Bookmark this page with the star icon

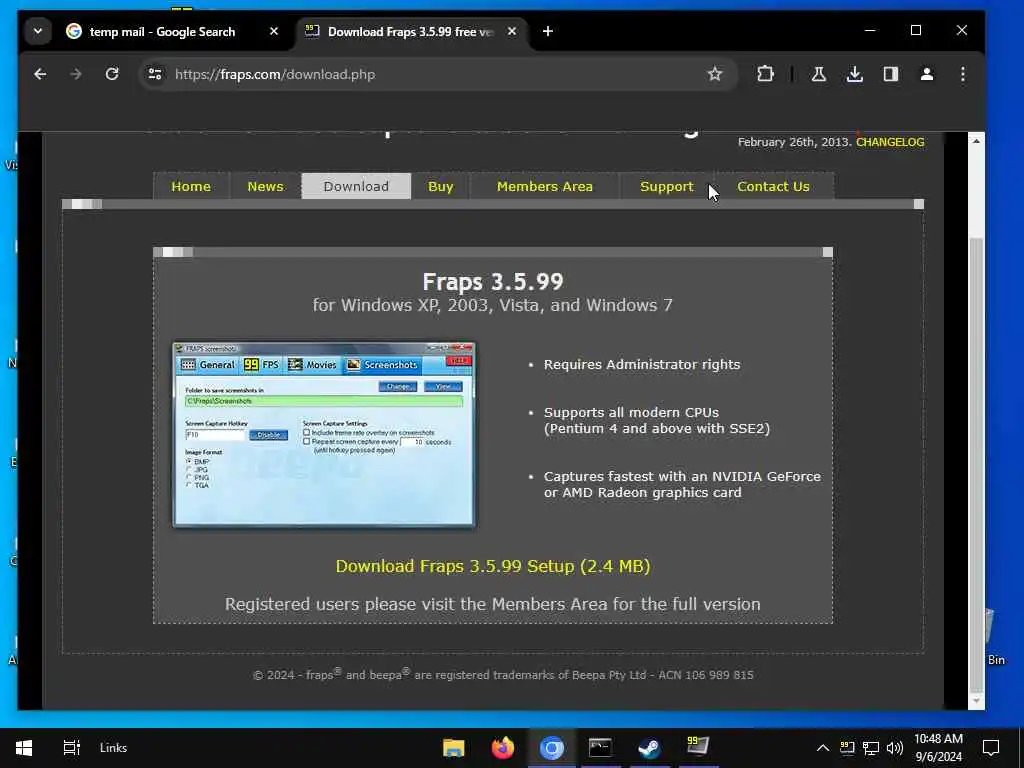coord(715,74)
